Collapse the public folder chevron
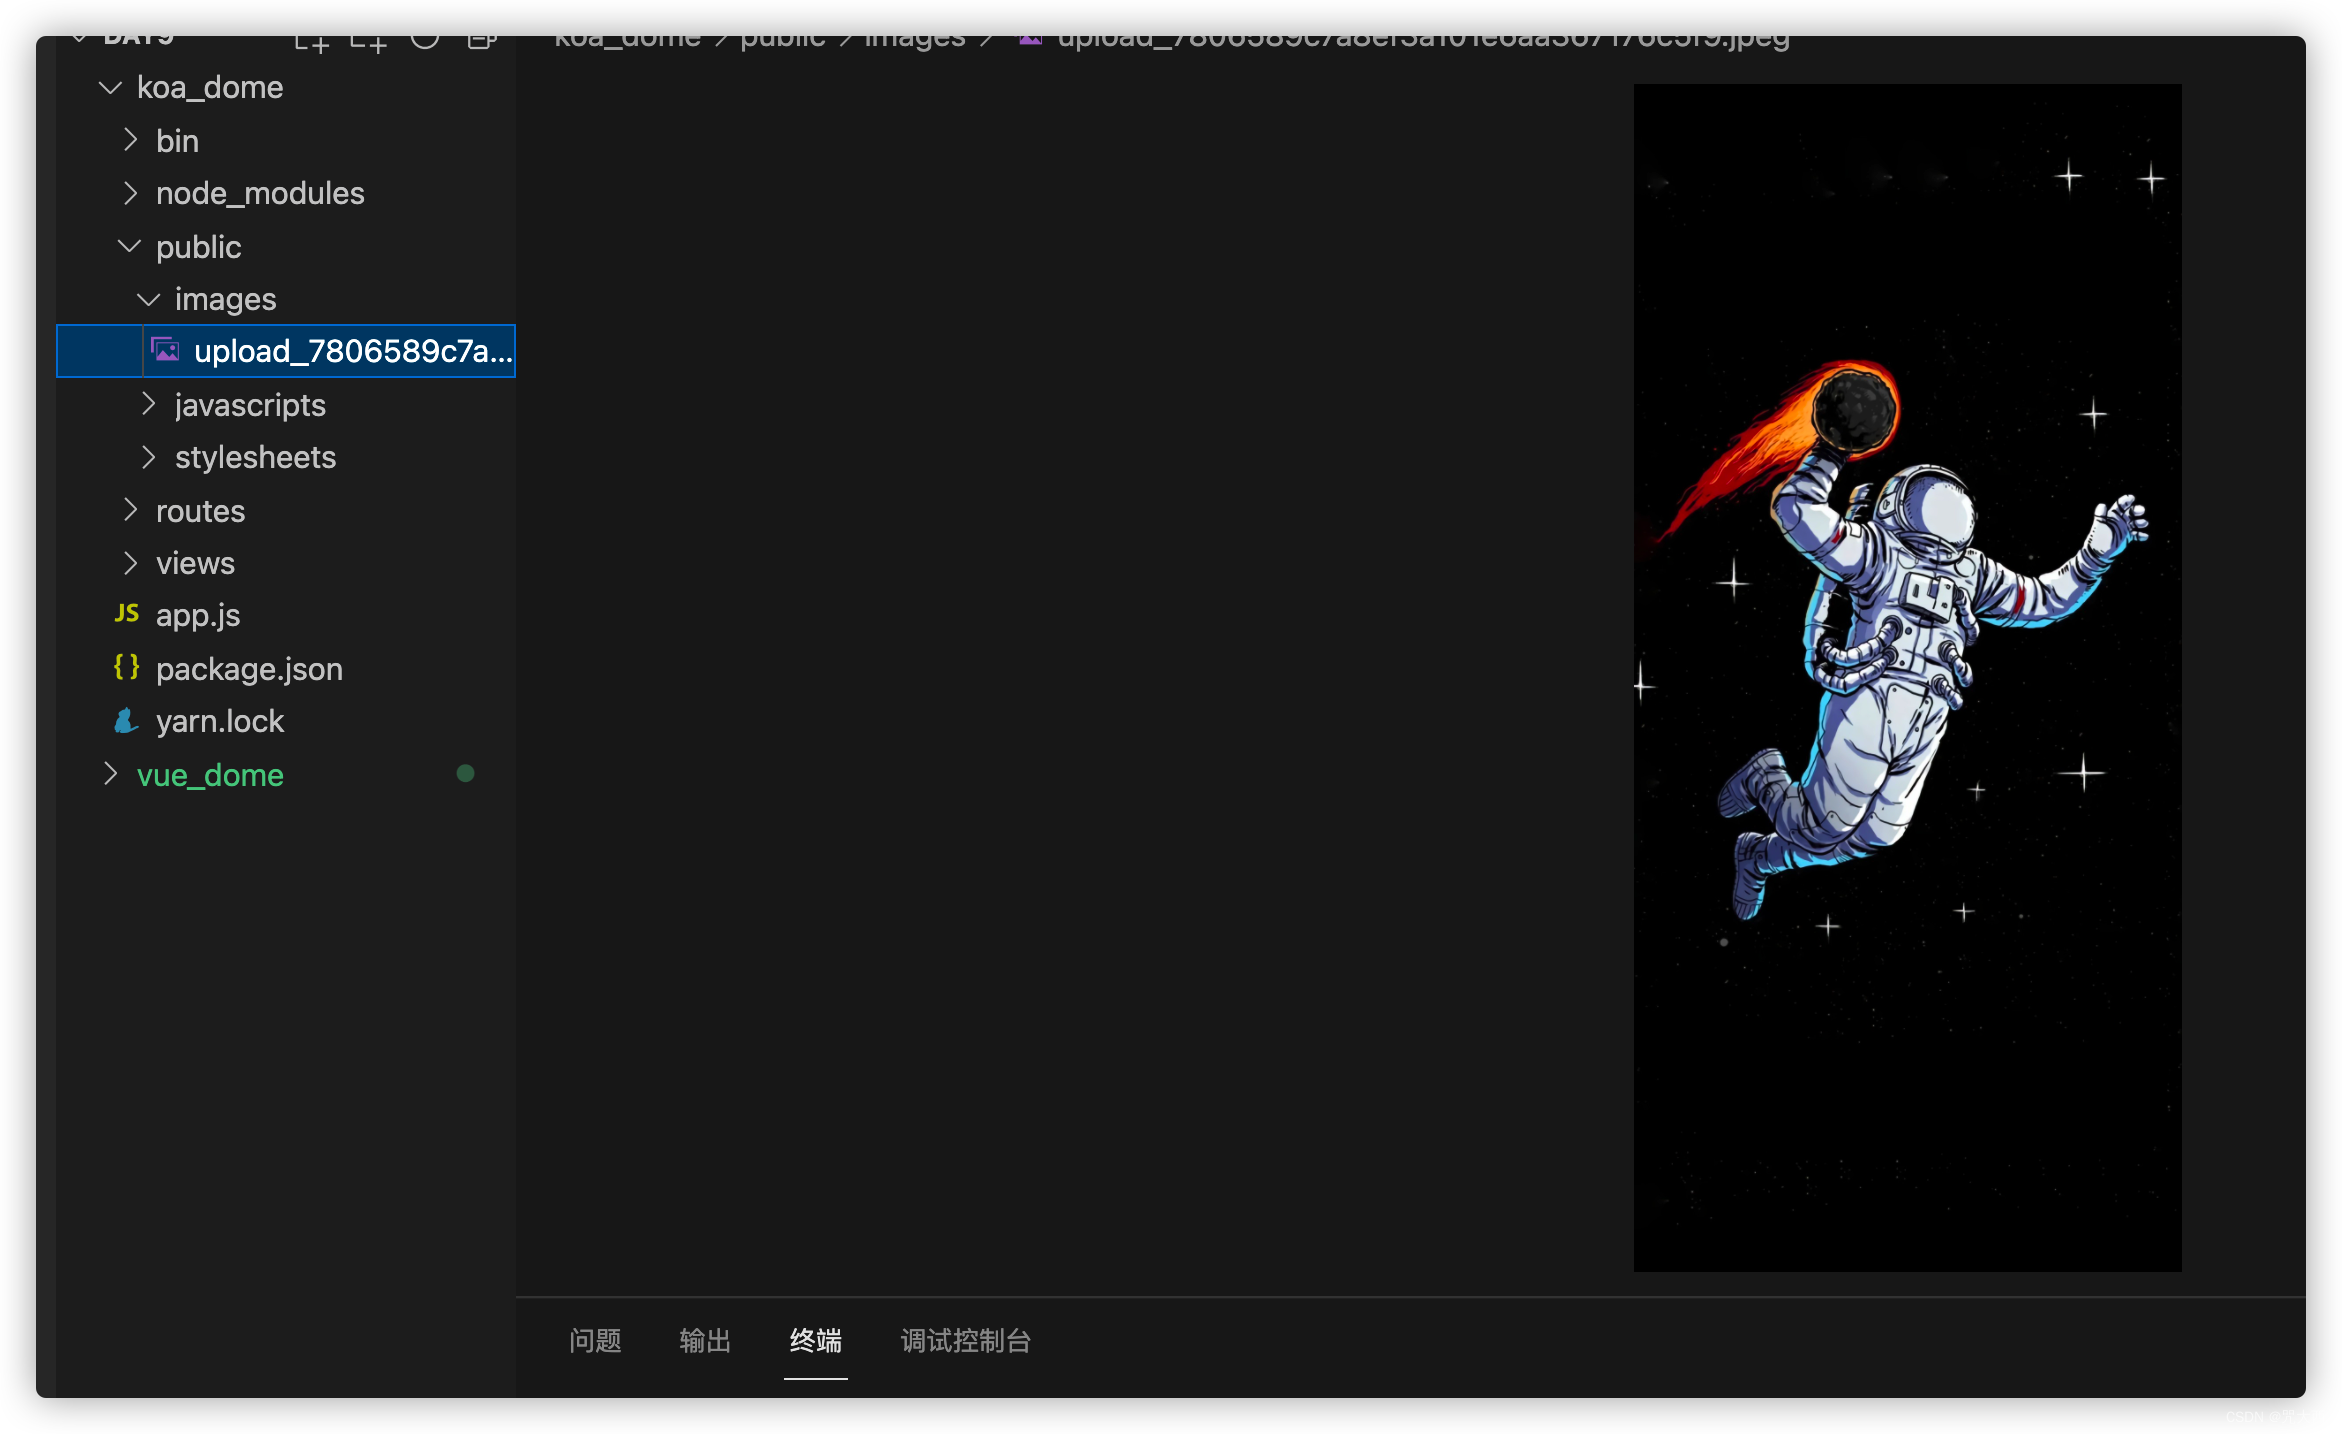2342x1434 pixels. coord(130,246)
